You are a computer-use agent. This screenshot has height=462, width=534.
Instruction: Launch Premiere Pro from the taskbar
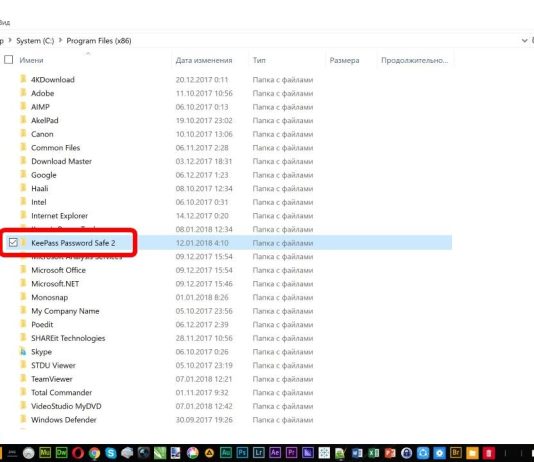[291, 452]
